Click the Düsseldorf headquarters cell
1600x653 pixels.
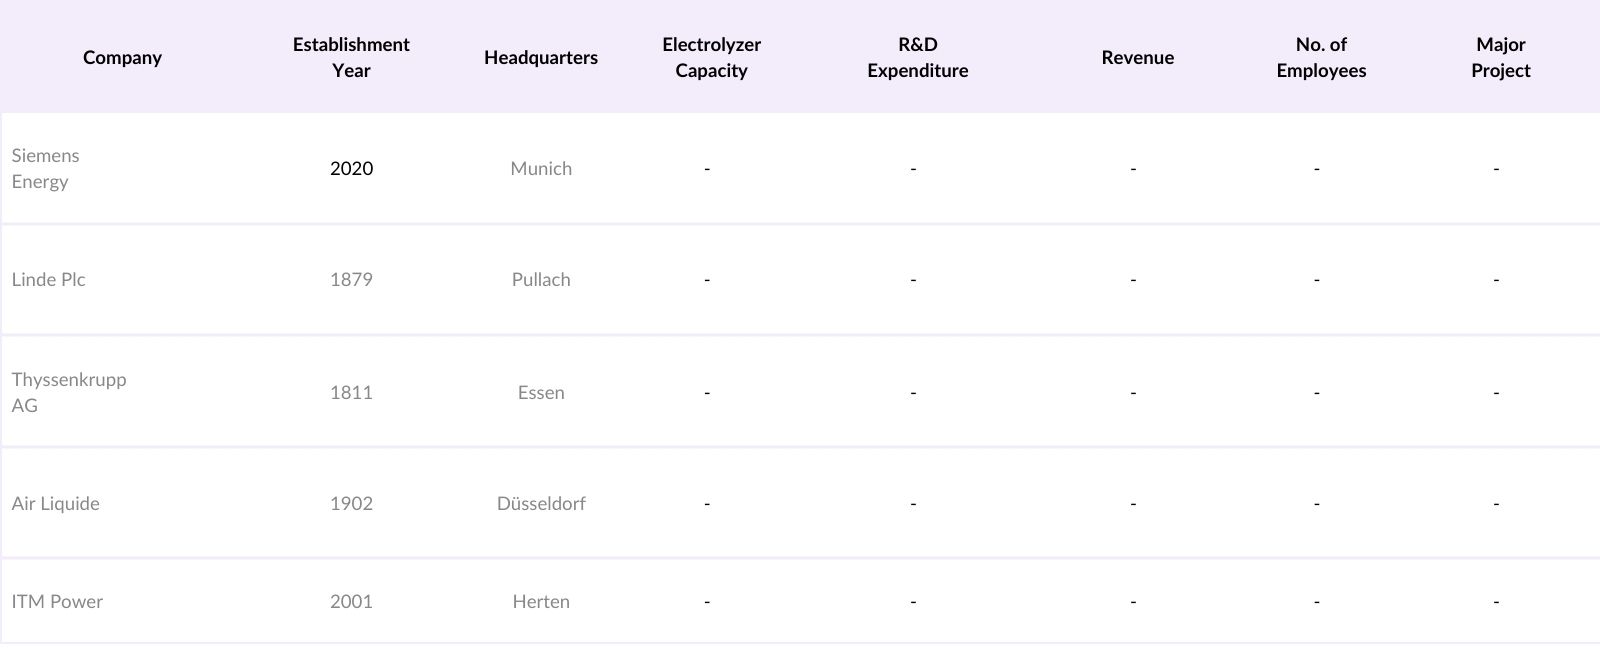541,503
